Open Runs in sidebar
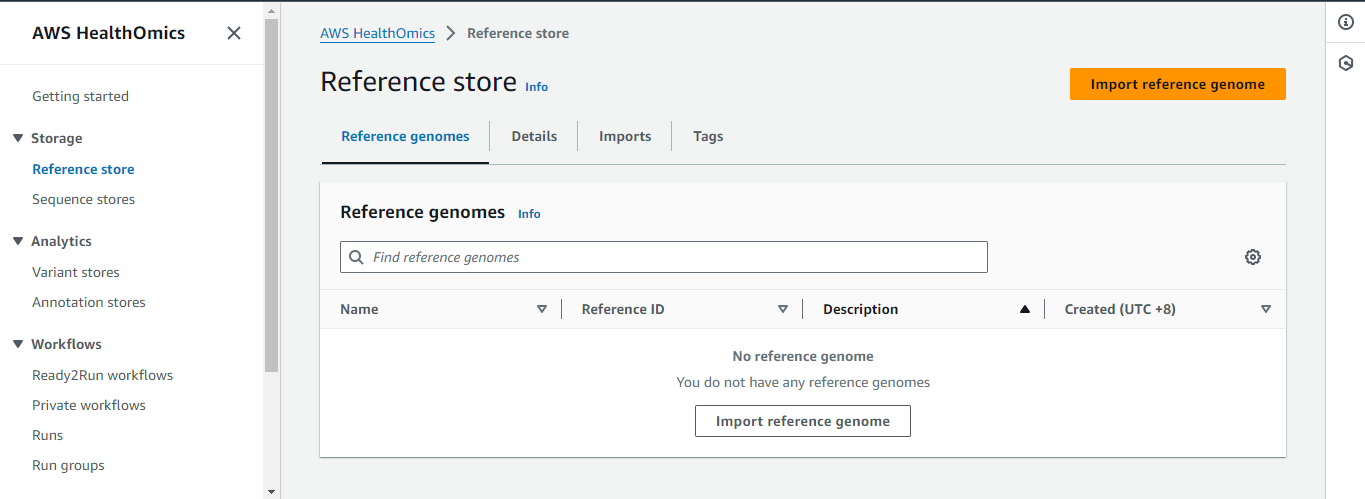Viewport: 1365px width, 499px height. click(47, 435)
